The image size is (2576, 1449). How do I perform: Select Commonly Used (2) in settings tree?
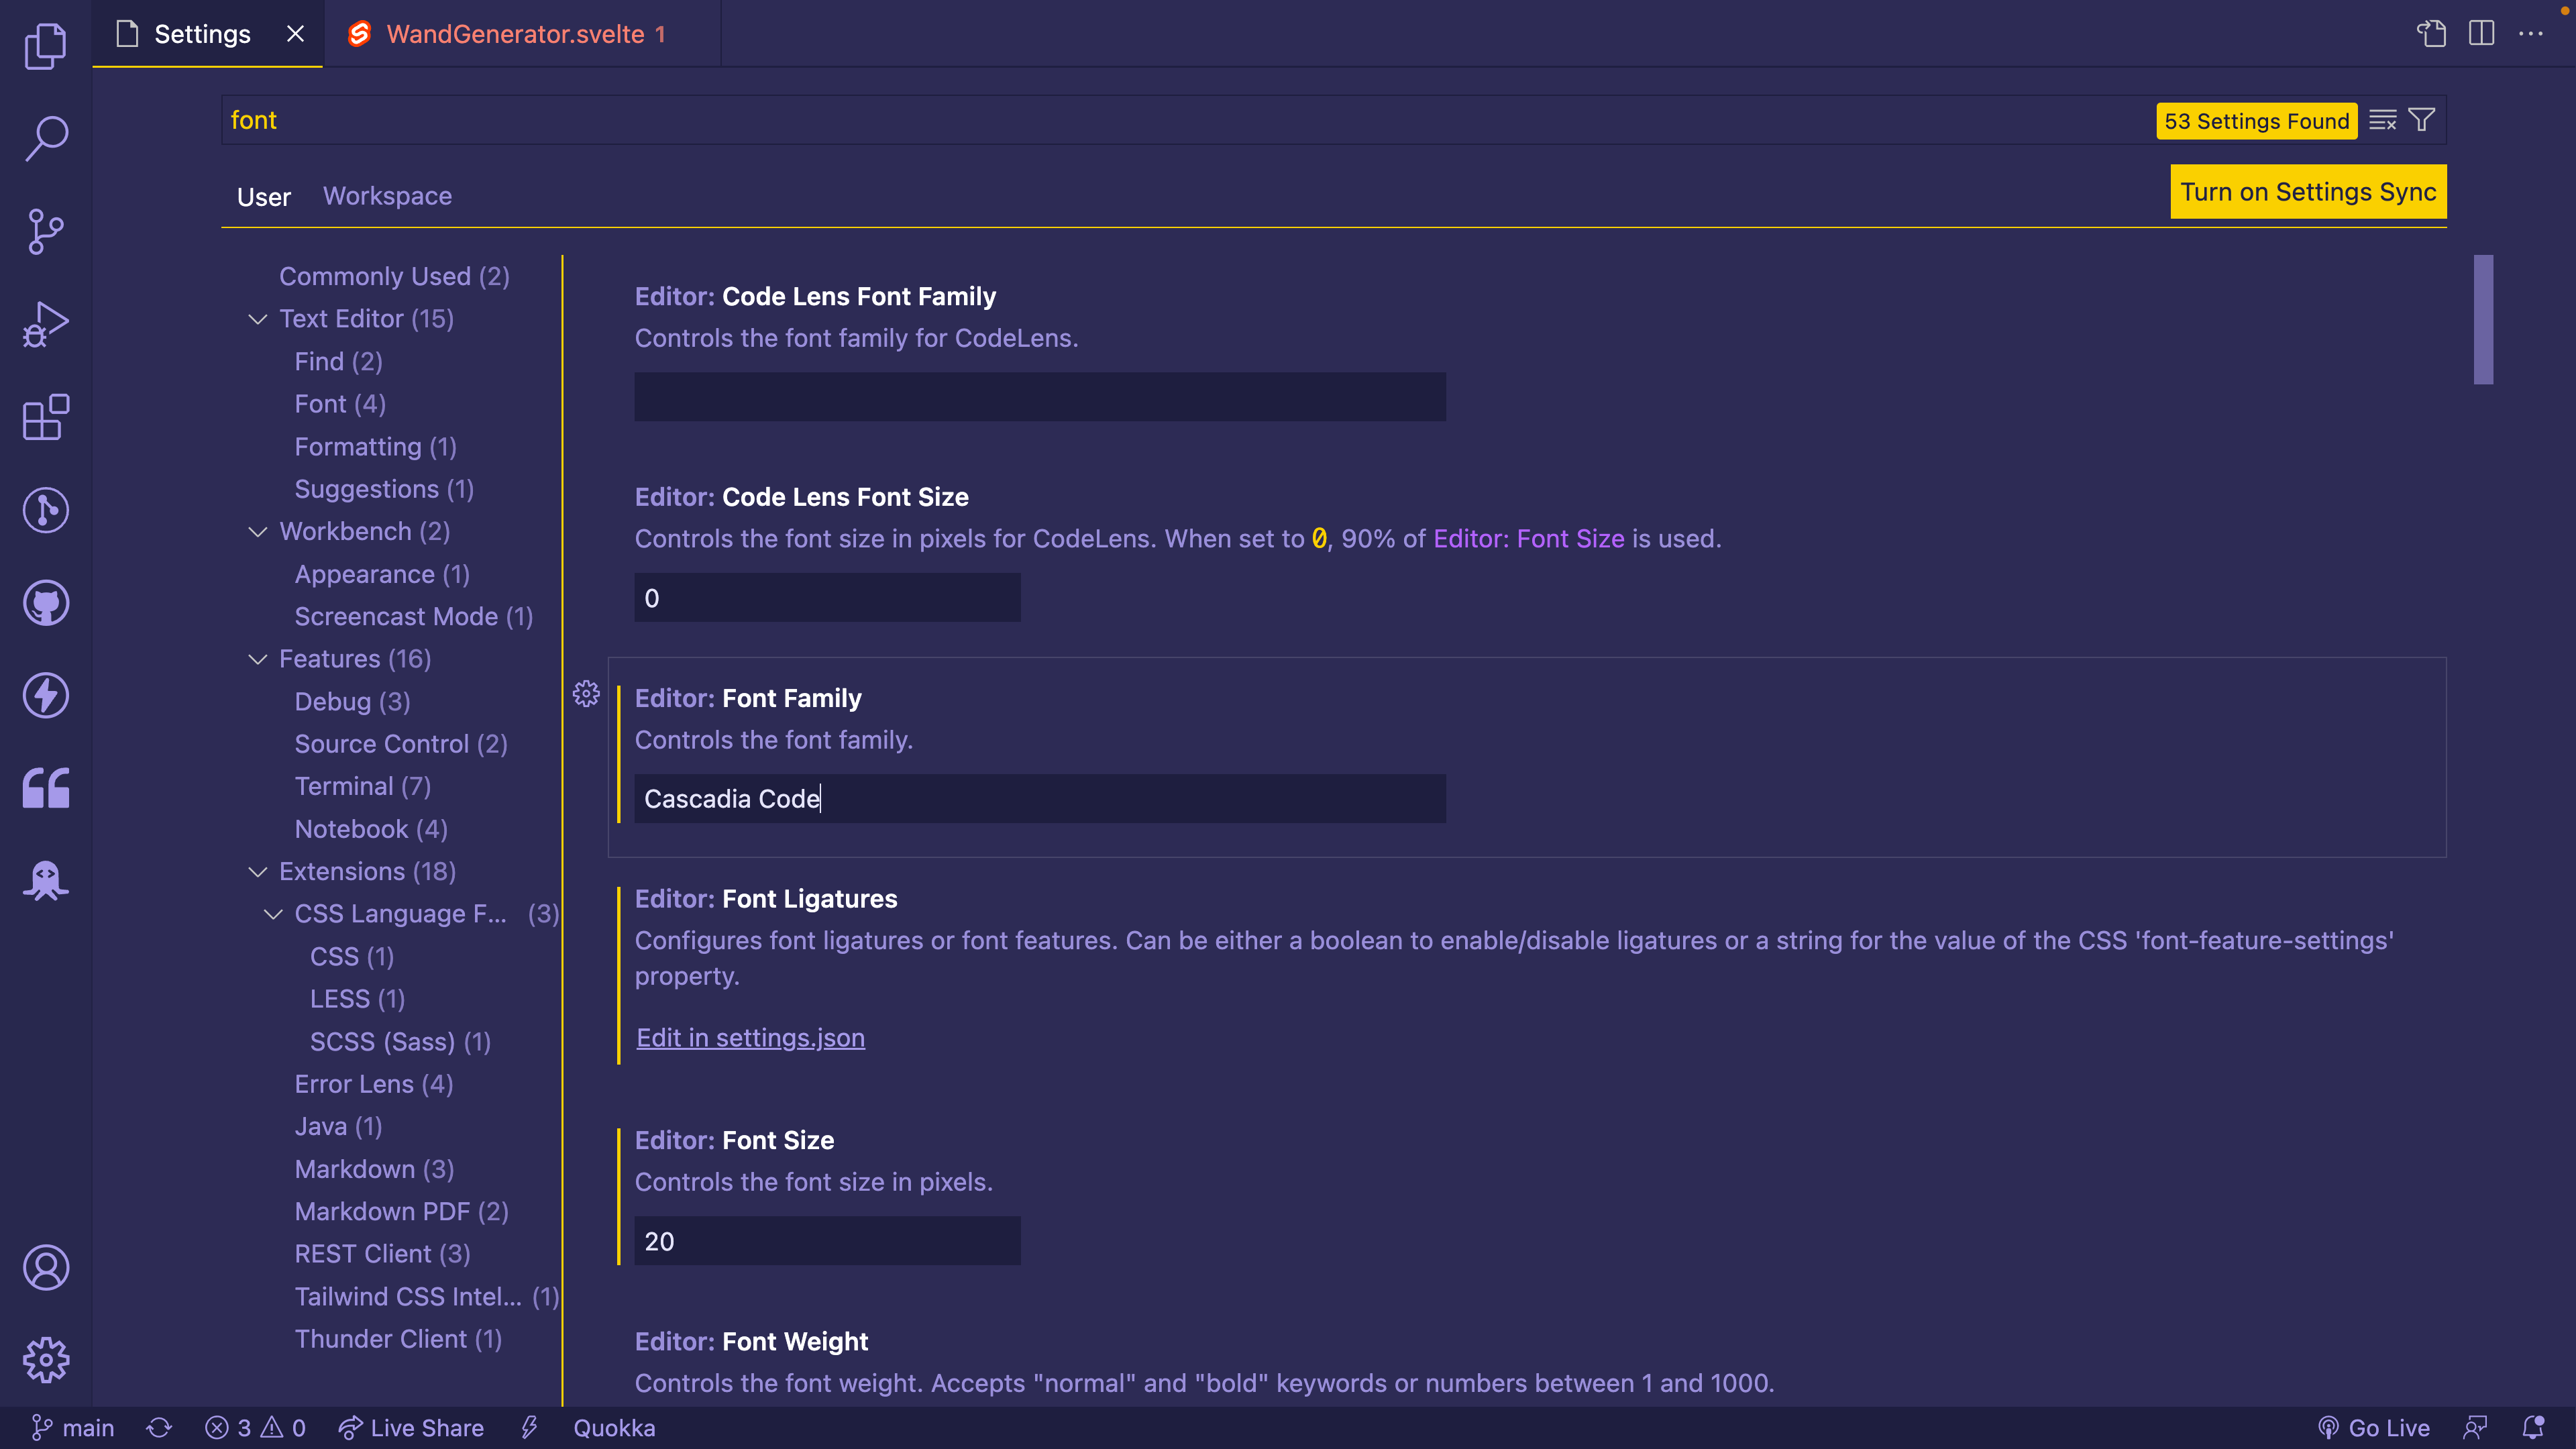click(x=394, y=276)
